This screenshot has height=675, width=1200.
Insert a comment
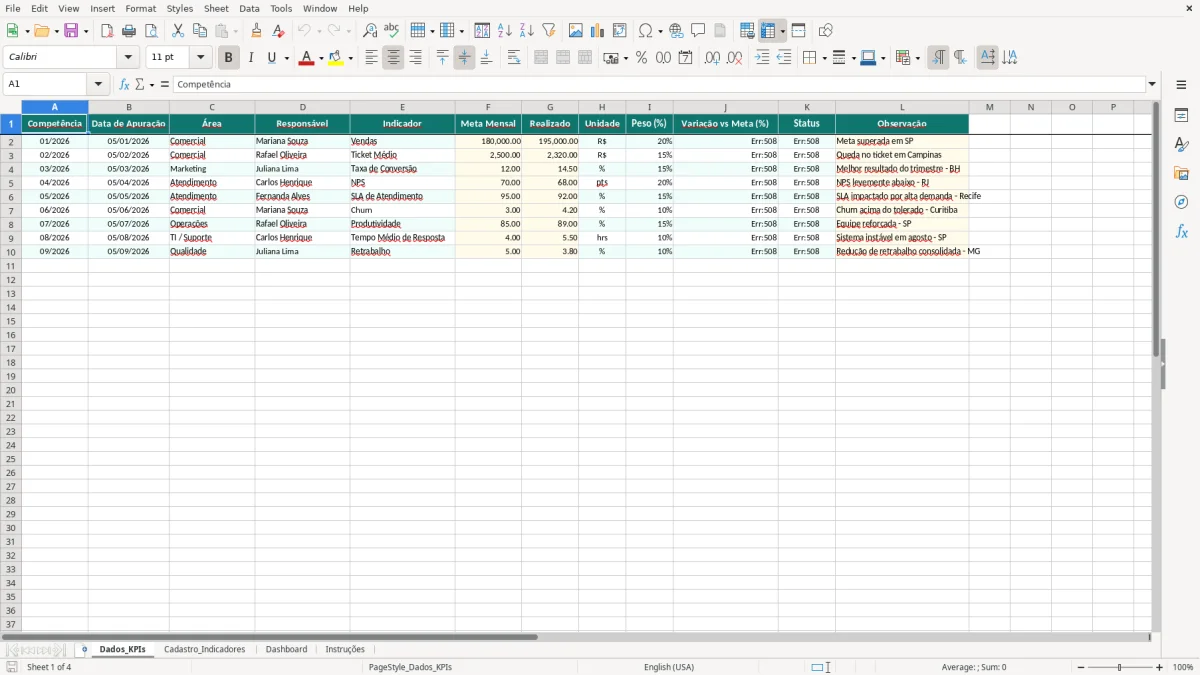[698, 31]
